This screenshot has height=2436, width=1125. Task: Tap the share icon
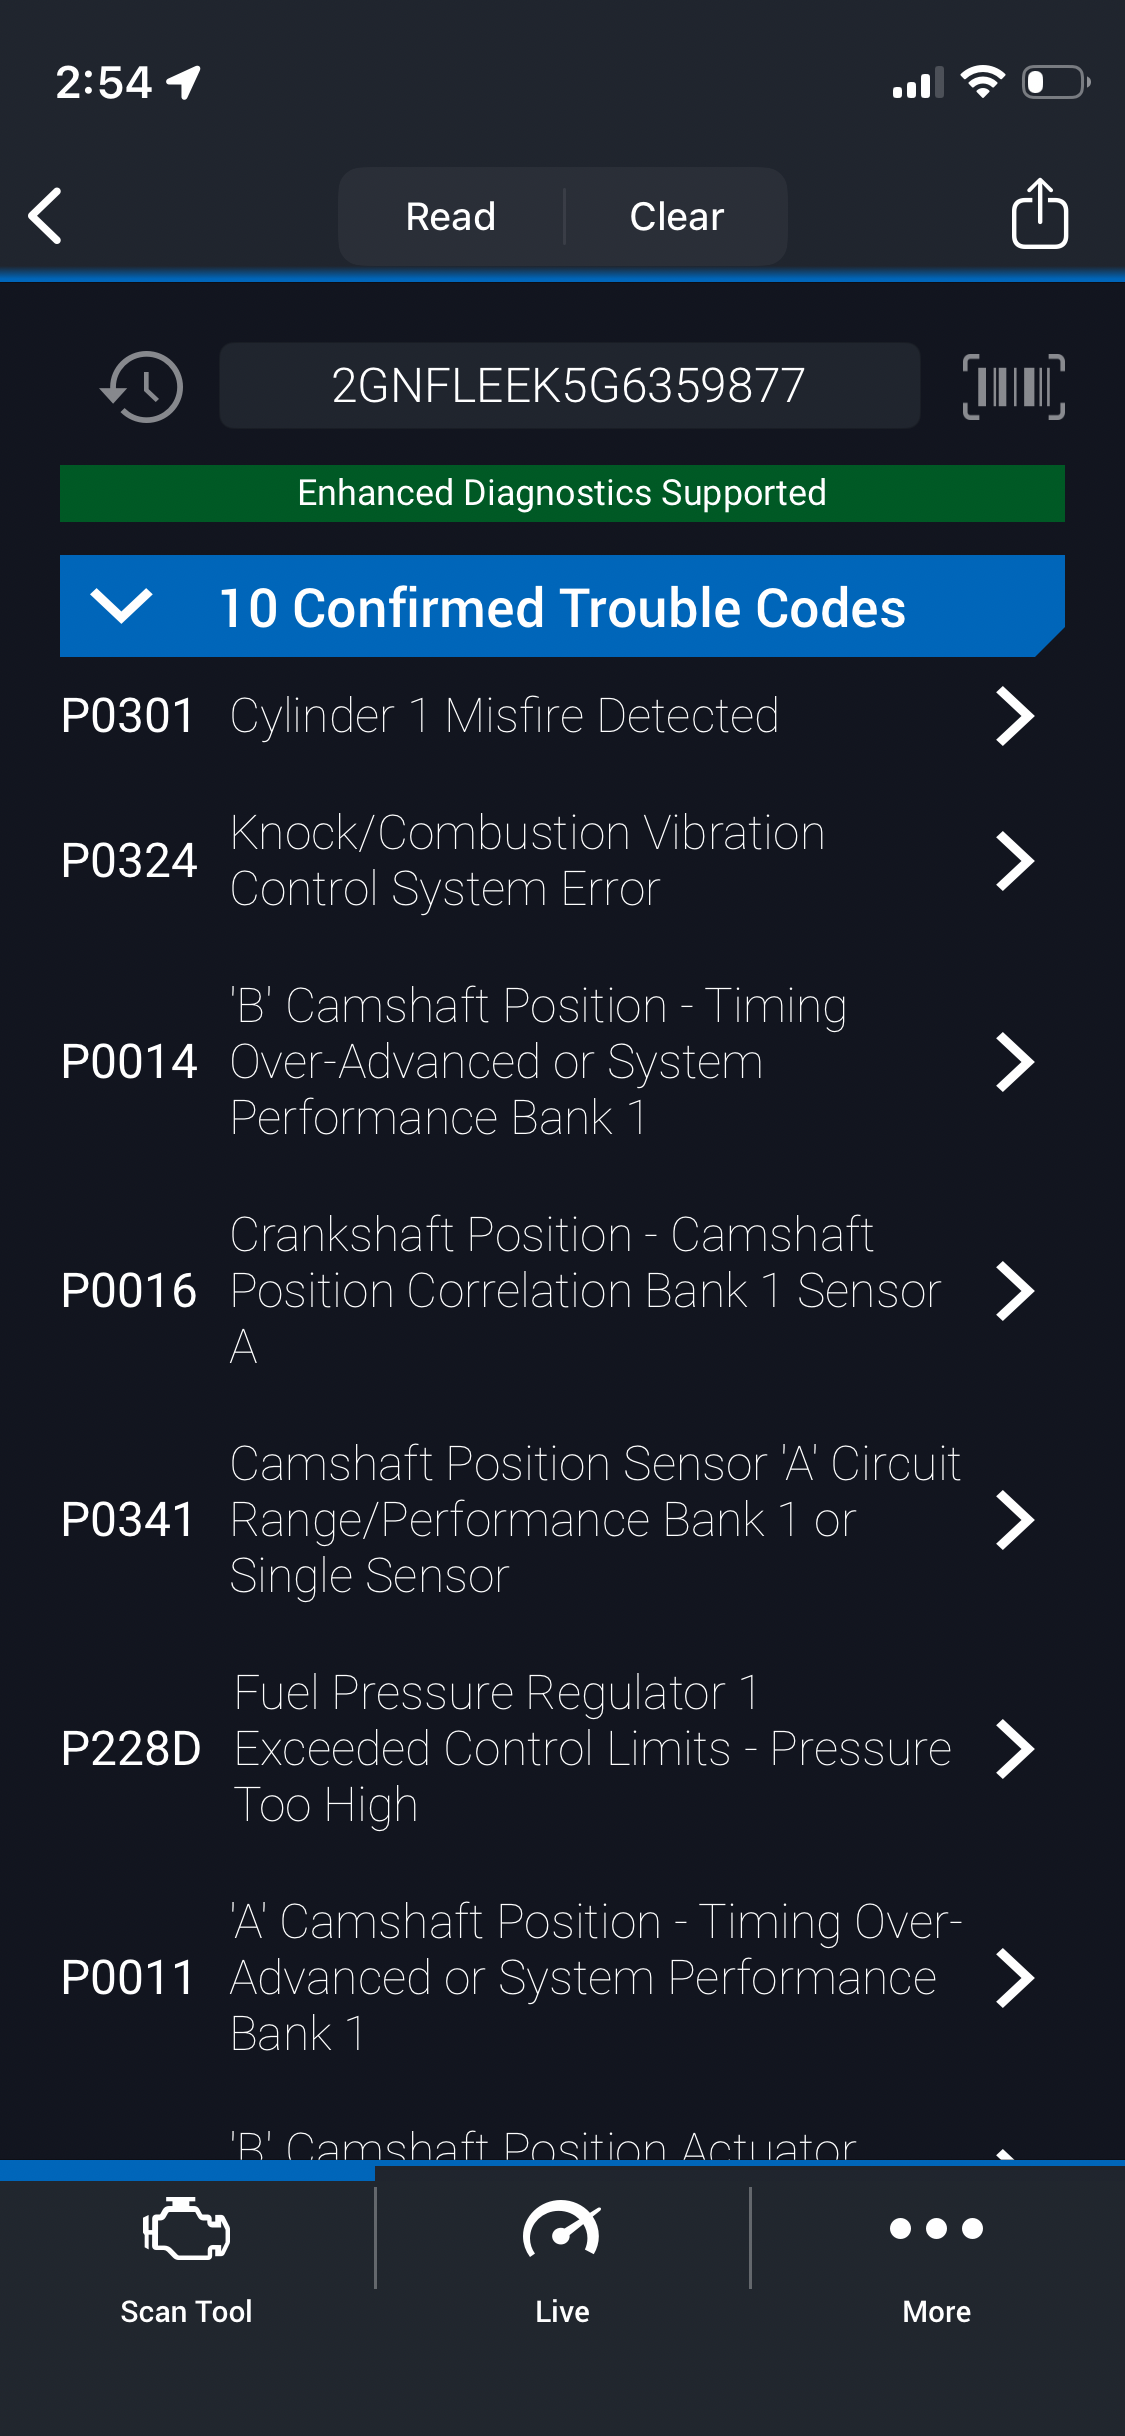click(1039, 213)
